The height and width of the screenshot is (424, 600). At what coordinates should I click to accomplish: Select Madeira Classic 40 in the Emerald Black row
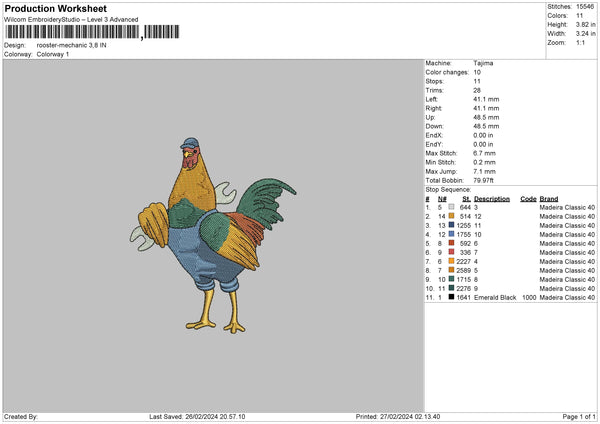point(567,297)
